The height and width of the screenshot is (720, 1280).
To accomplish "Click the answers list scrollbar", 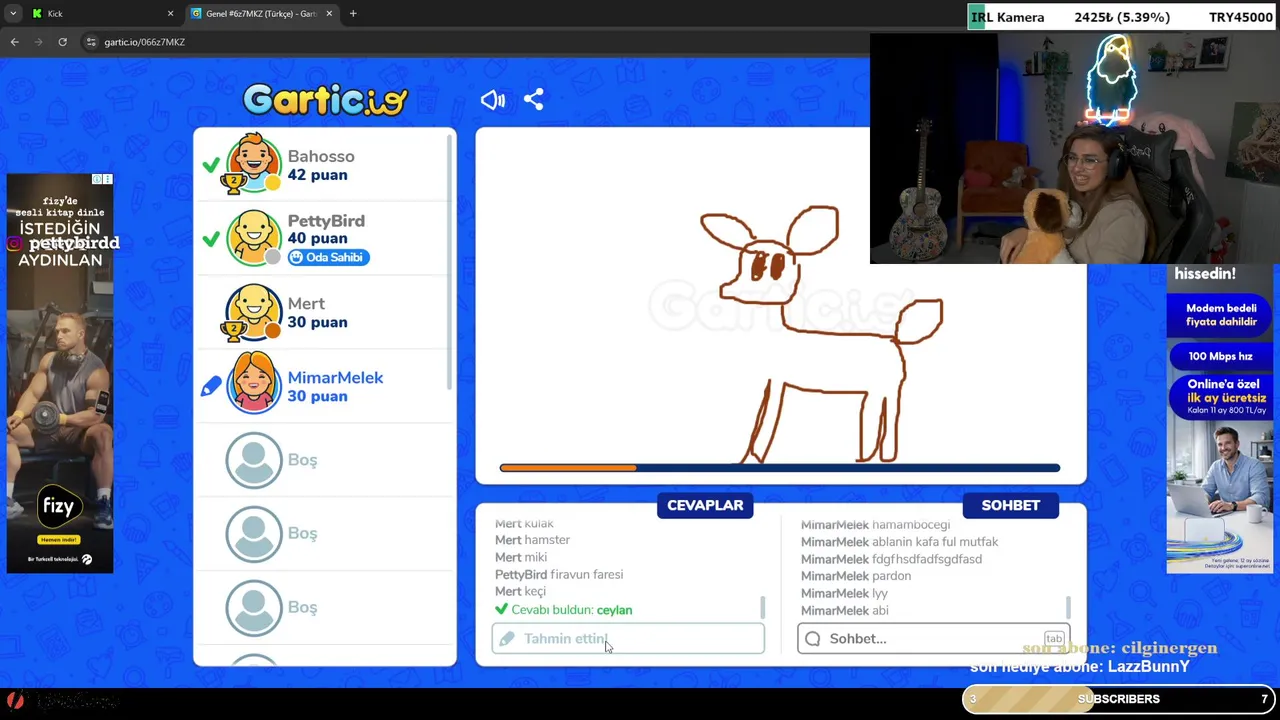I will click(x=763, y=607).
